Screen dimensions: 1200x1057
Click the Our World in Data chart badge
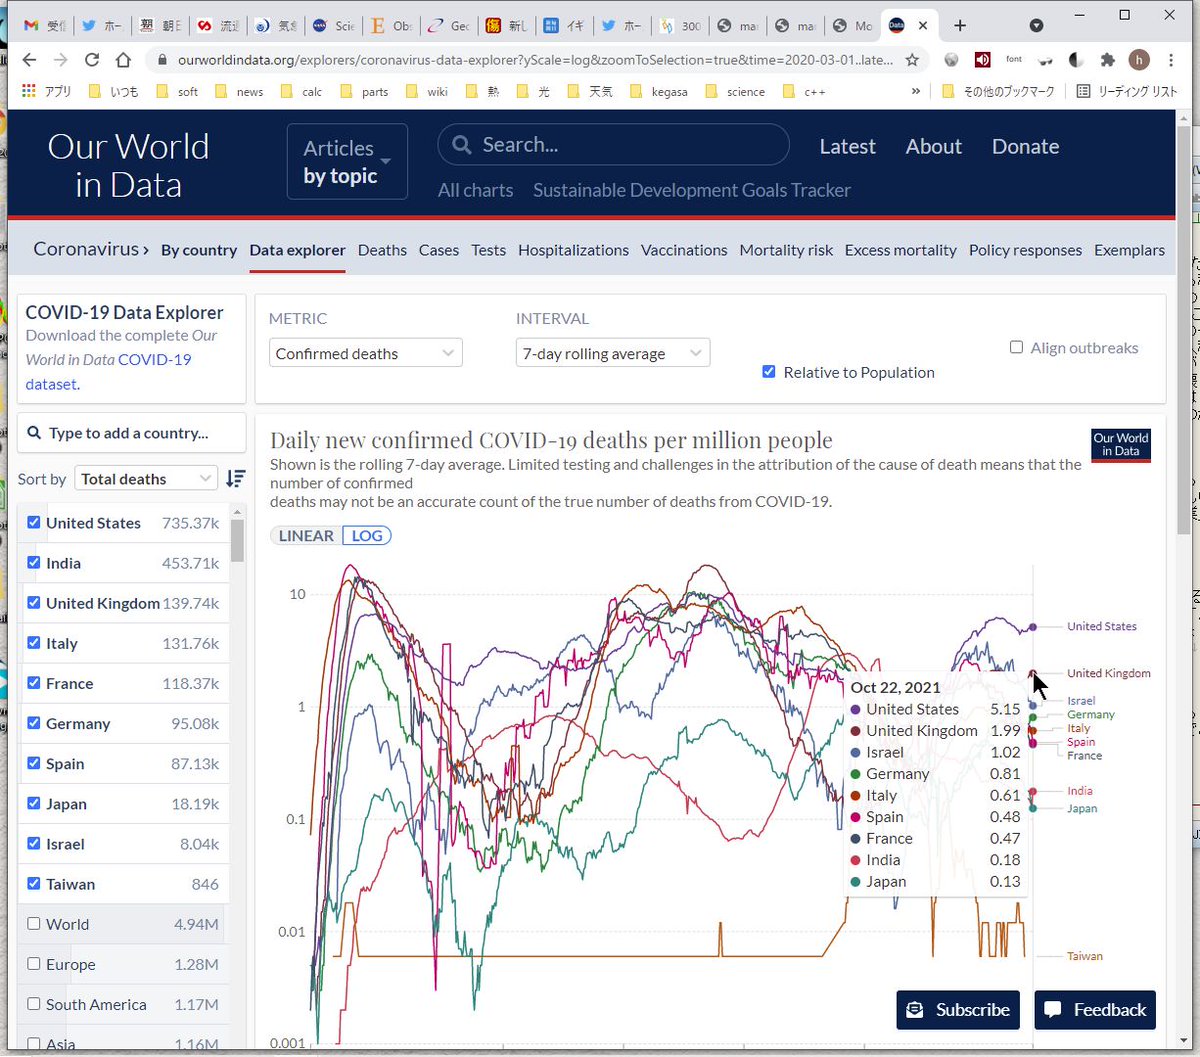(x=1121, y=445)
